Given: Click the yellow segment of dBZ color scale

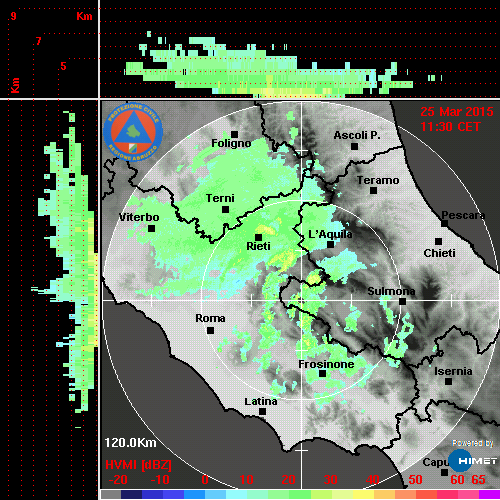Looking at the screenshot, I should click(363, 494).
